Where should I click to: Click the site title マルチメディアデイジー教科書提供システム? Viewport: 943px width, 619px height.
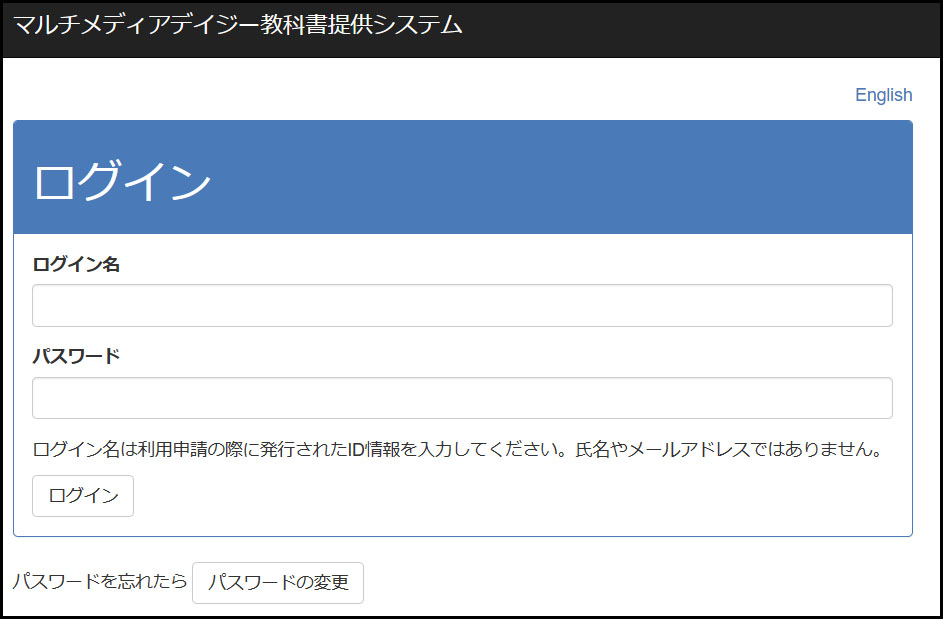coord(238,26)
